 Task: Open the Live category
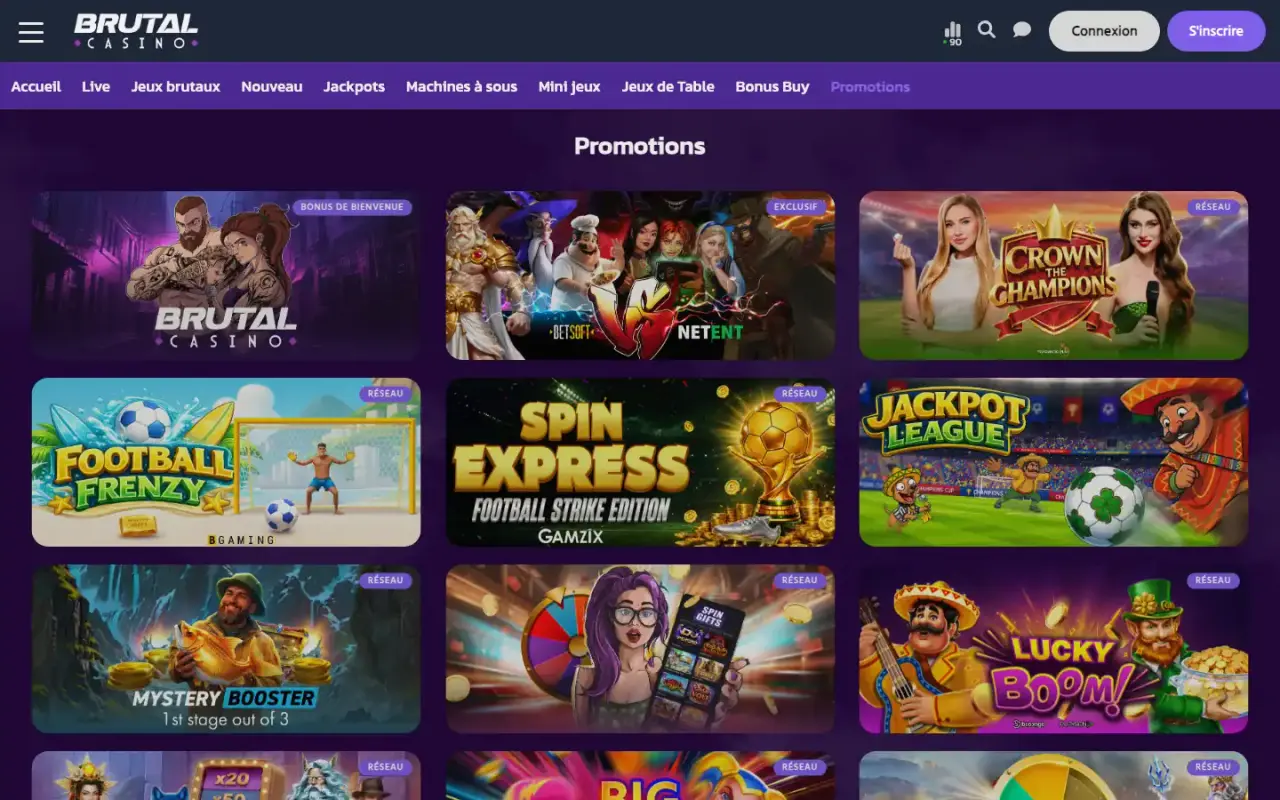point(96,87)
